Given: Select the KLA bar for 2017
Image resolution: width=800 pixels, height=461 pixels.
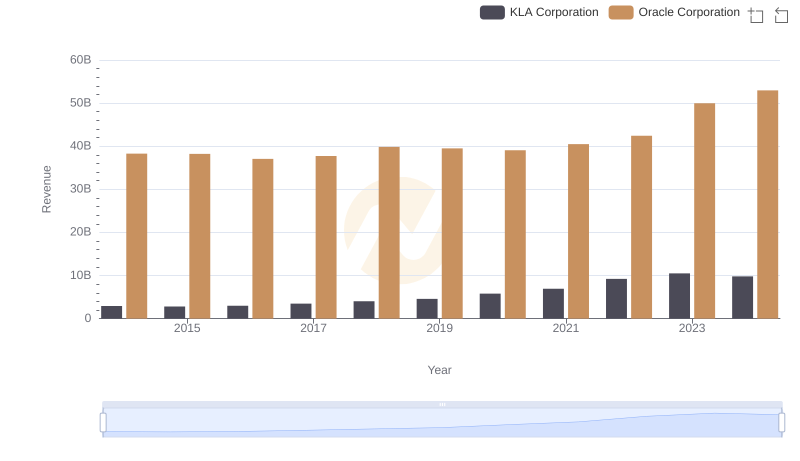Looking at the screenshot, I should click(x=301, y=311).
